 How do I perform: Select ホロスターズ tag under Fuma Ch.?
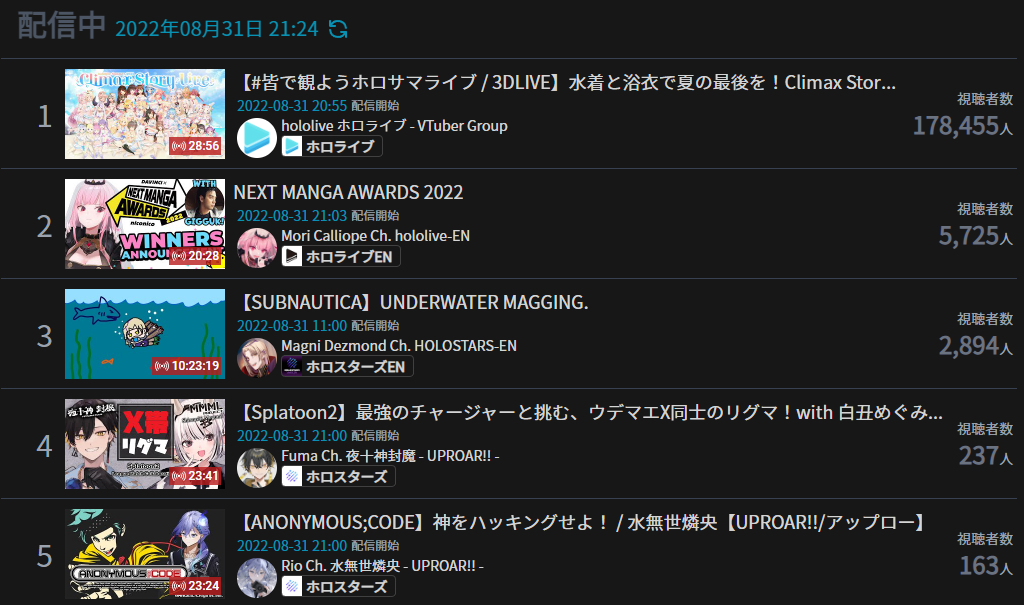pyautogui.click(x=338, y=476)
